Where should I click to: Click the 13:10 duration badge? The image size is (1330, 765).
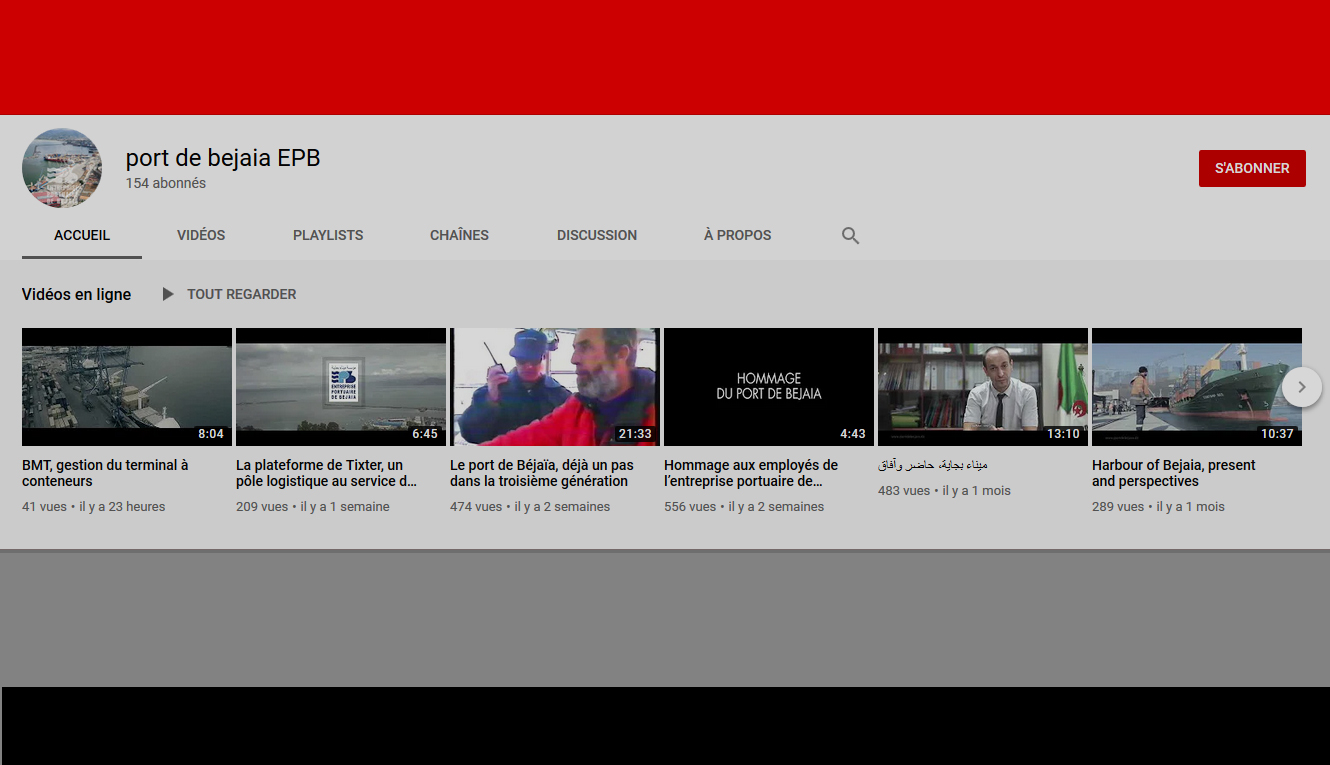tap(1063, 434)
